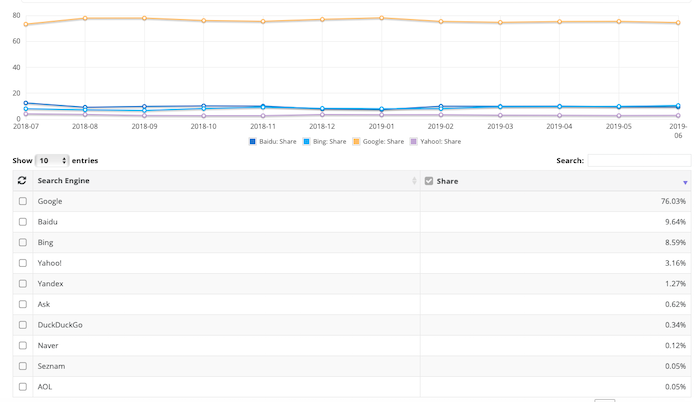Click the refresh icon in table header
700x402 pixels.
22,181
